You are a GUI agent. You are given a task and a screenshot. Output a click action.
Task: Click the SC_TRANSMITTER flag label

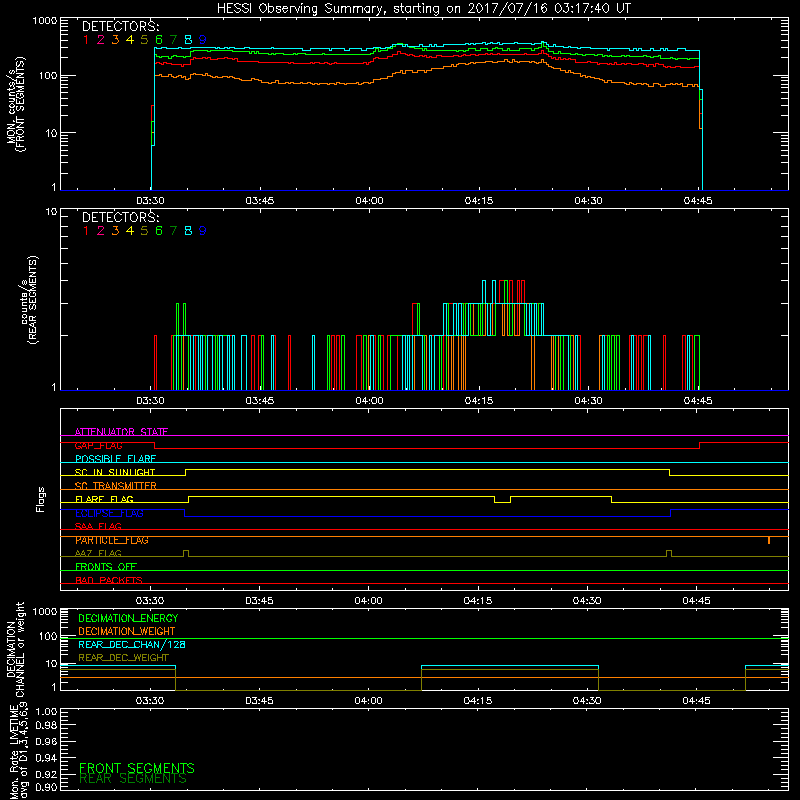pos(116,486)
